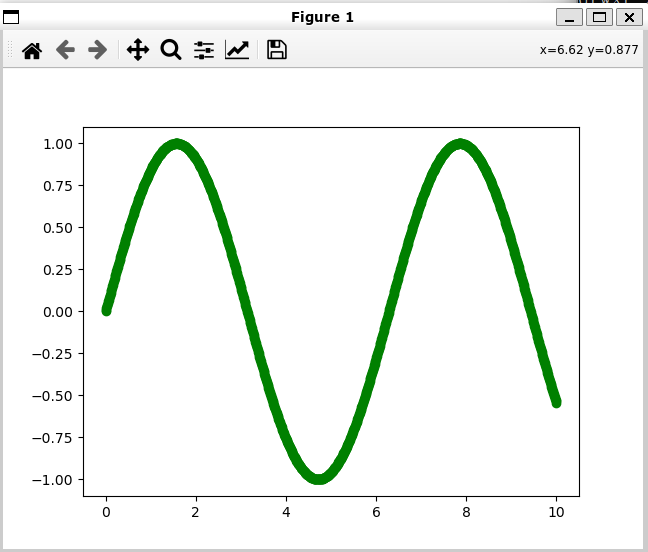648x552 pixels.
Task: Click the x-axis tick label 2
Action: (196, 512)
